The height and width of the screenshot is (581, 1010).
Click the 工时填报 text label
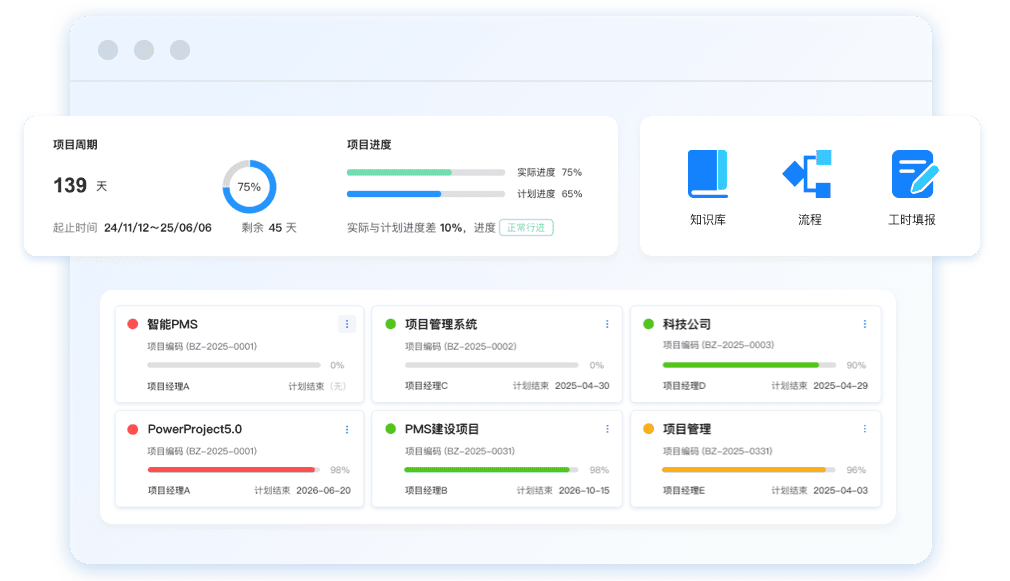point(912,220)
